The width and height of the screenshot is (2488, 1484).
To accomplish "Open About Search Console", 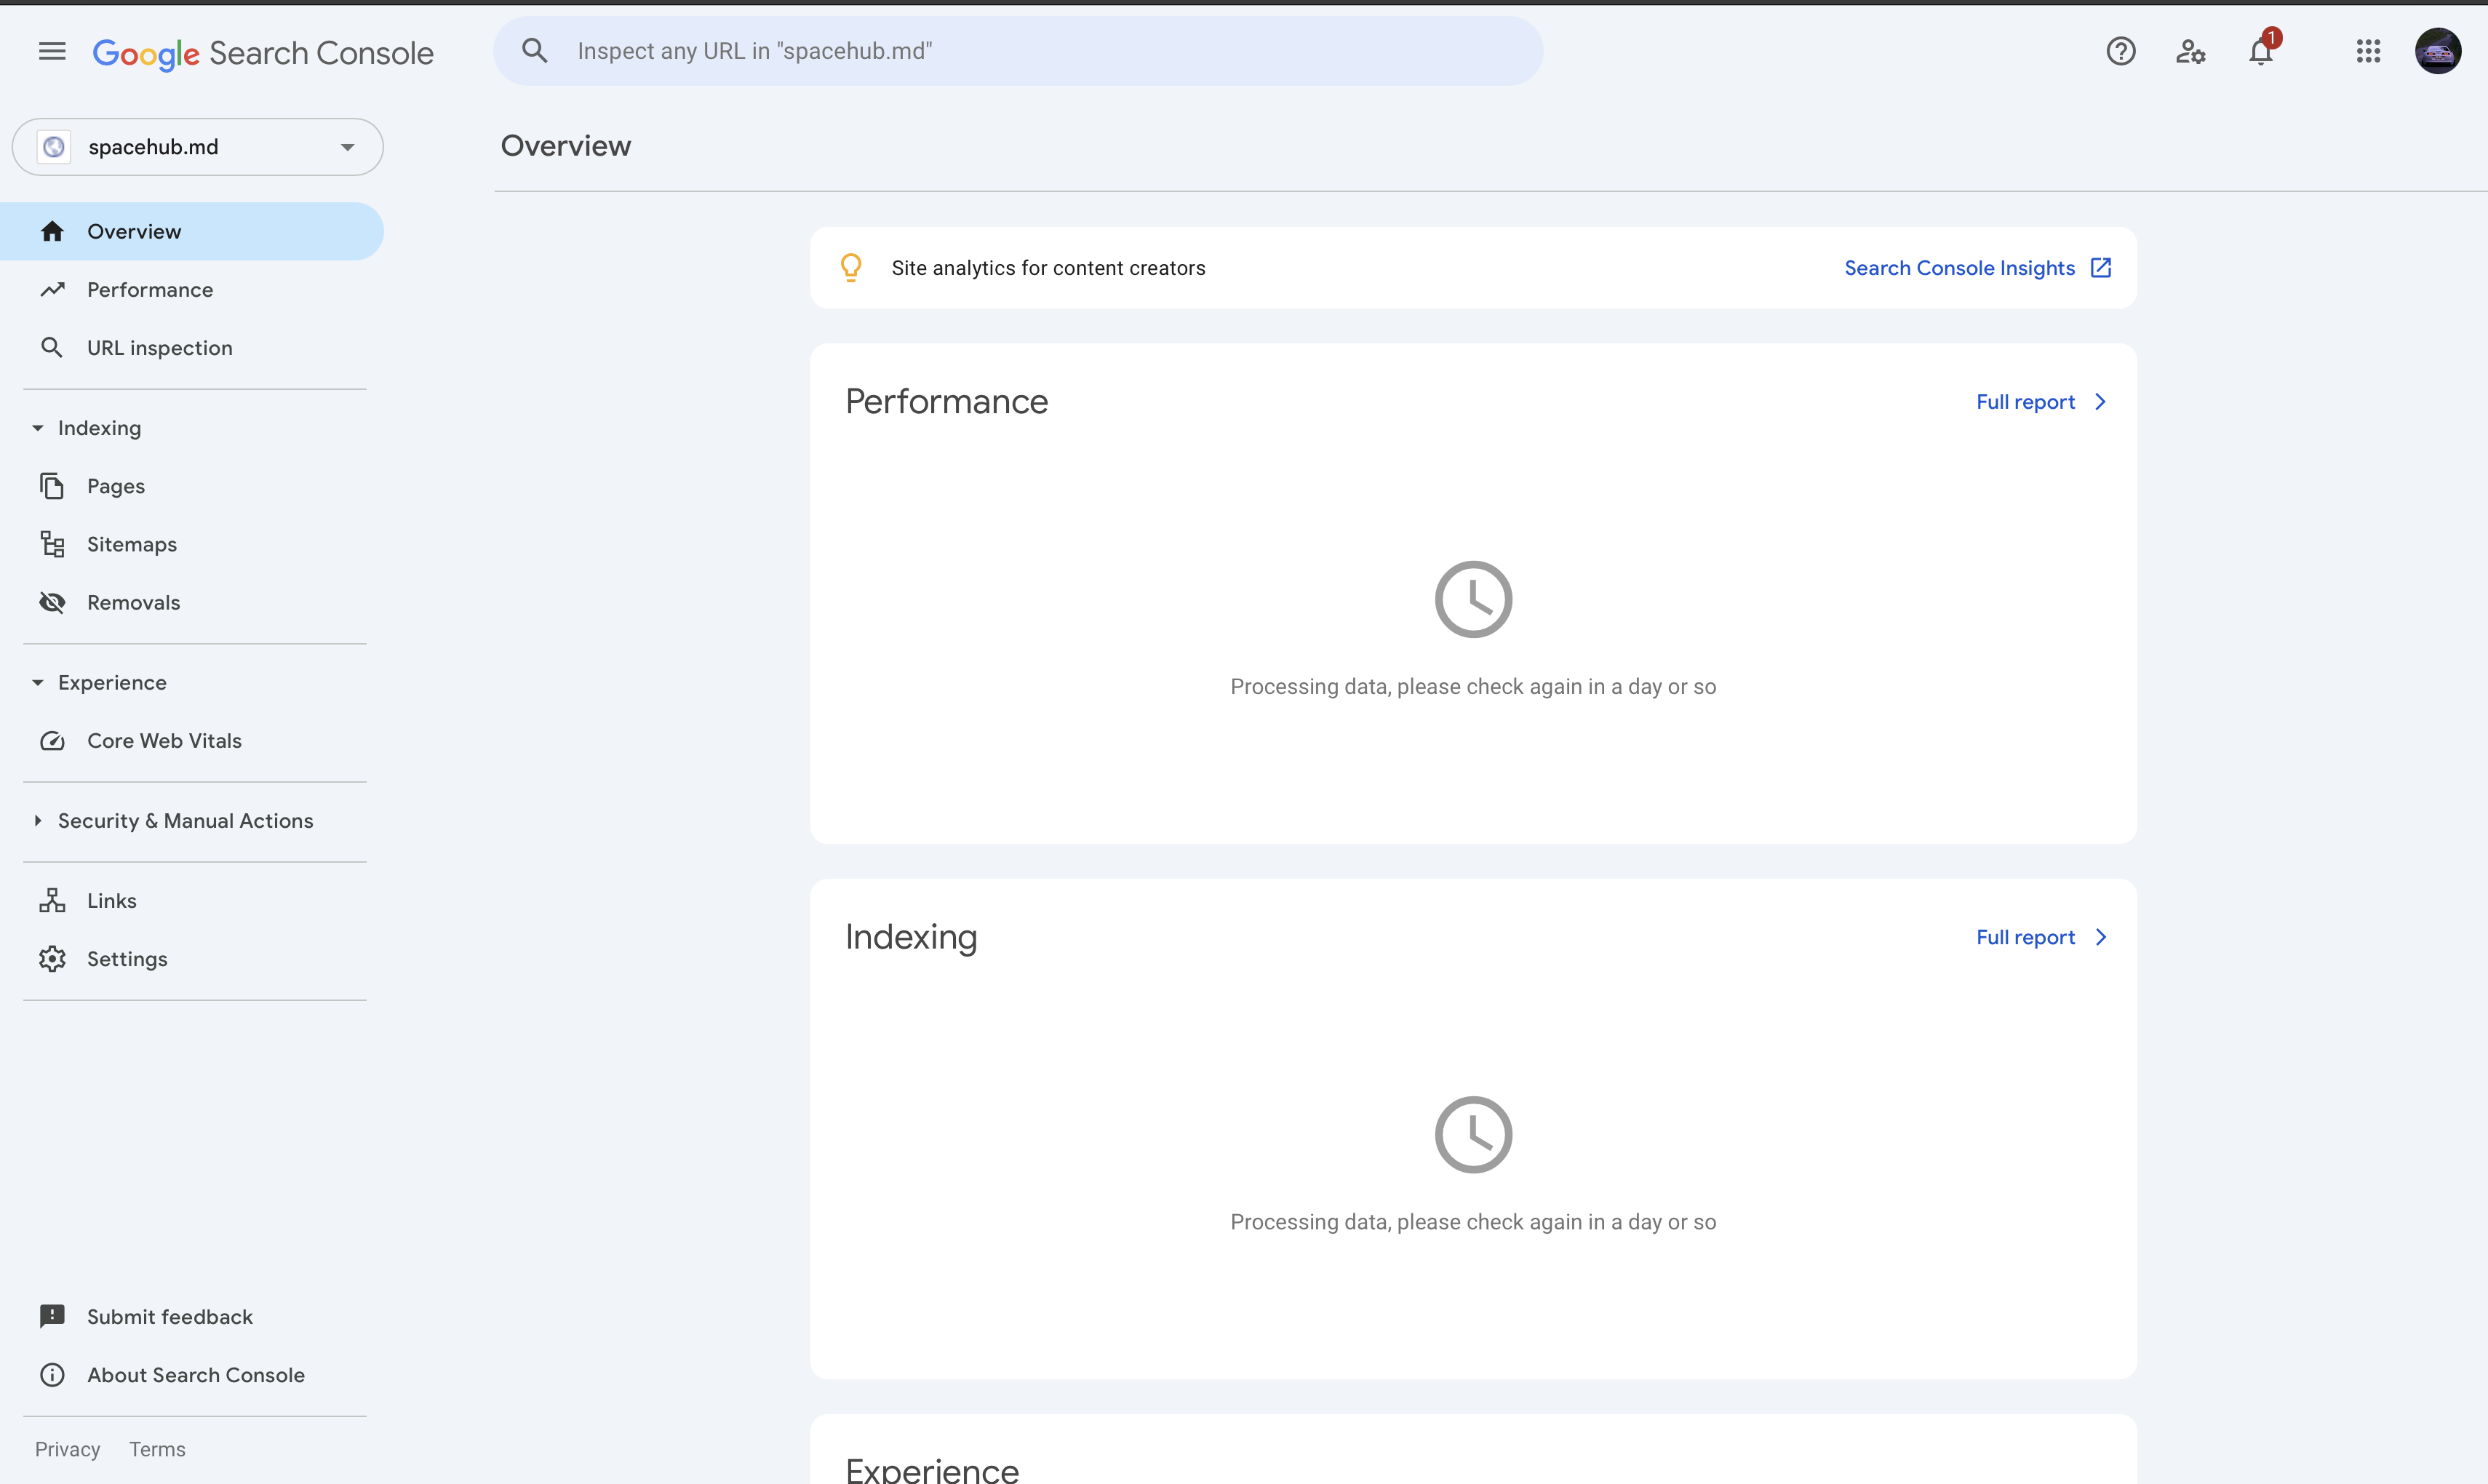I will coord(196,1375).
